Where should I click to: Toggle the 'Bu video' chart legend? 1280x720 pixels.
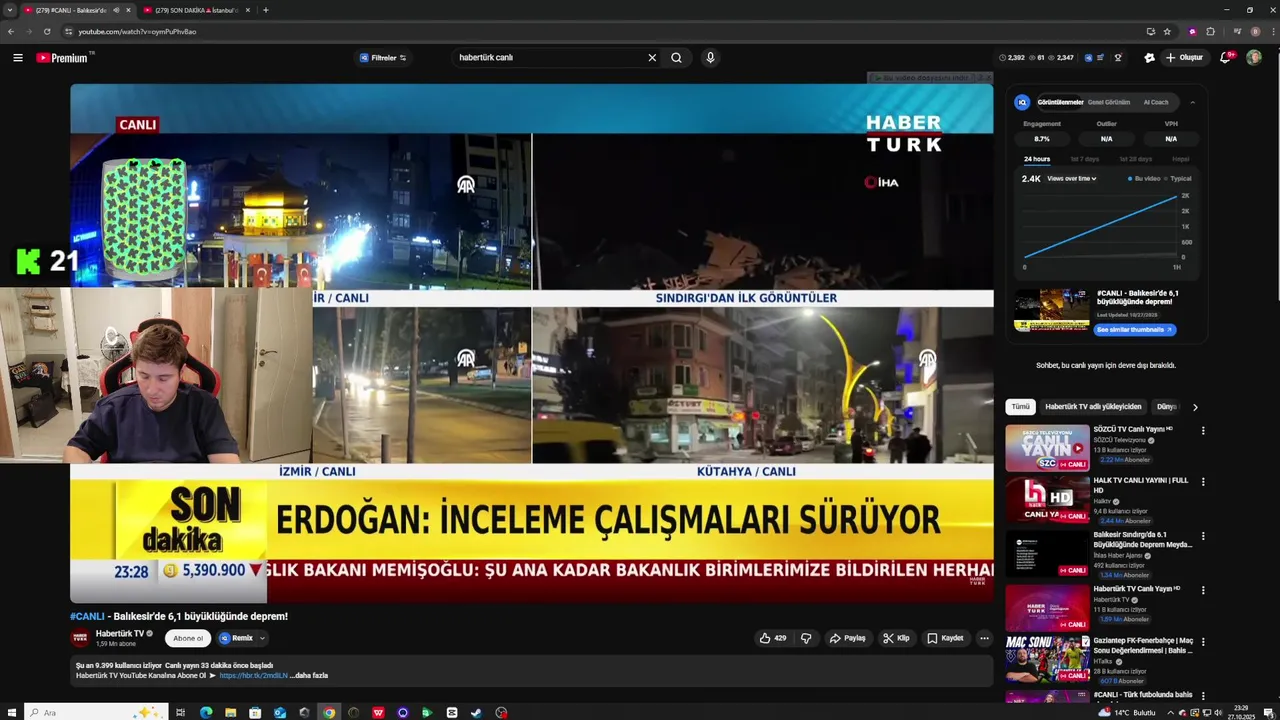(x=1144, y=179)
